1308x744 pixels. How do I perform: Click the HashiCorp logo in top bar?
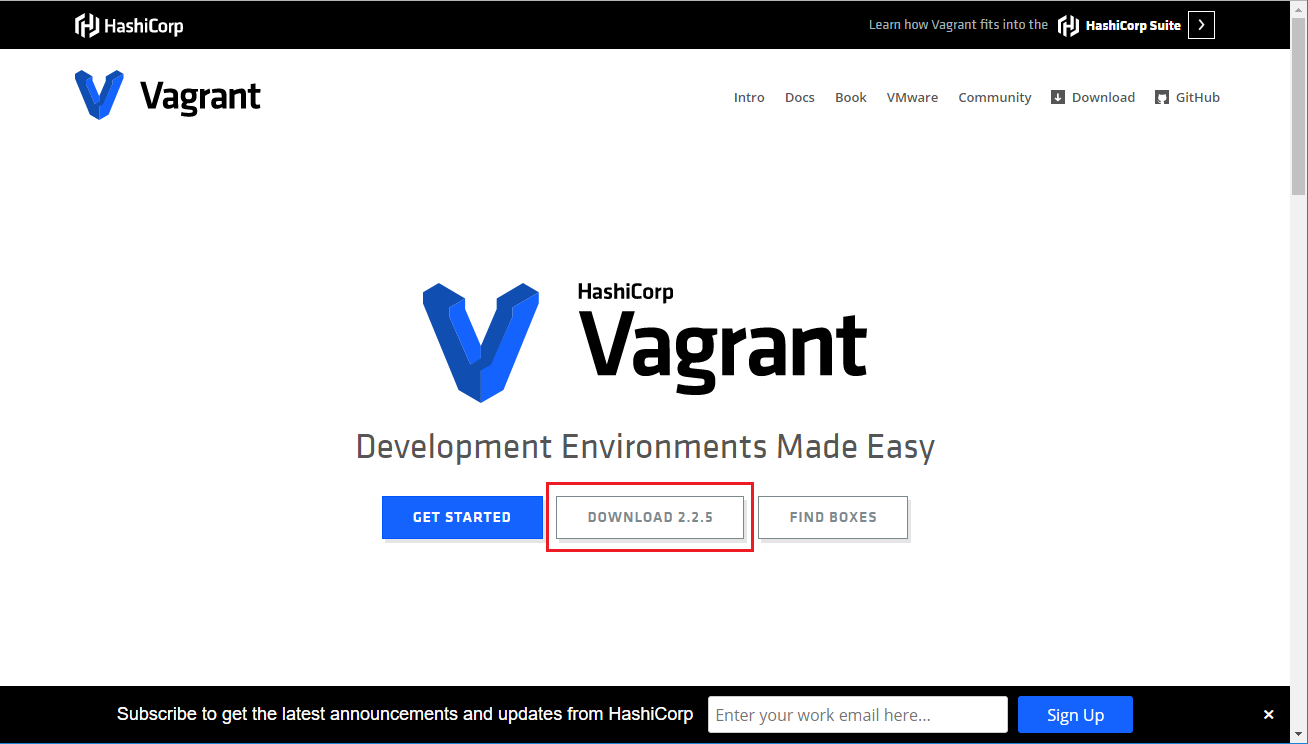tap(129, 25)
